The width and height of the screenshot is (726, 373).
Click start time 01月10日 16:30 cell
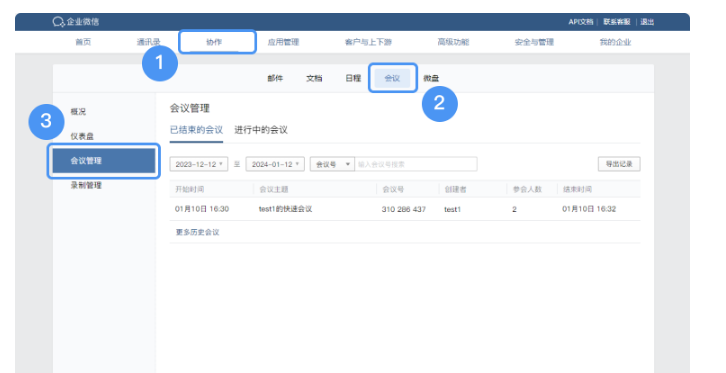(202, 209)
